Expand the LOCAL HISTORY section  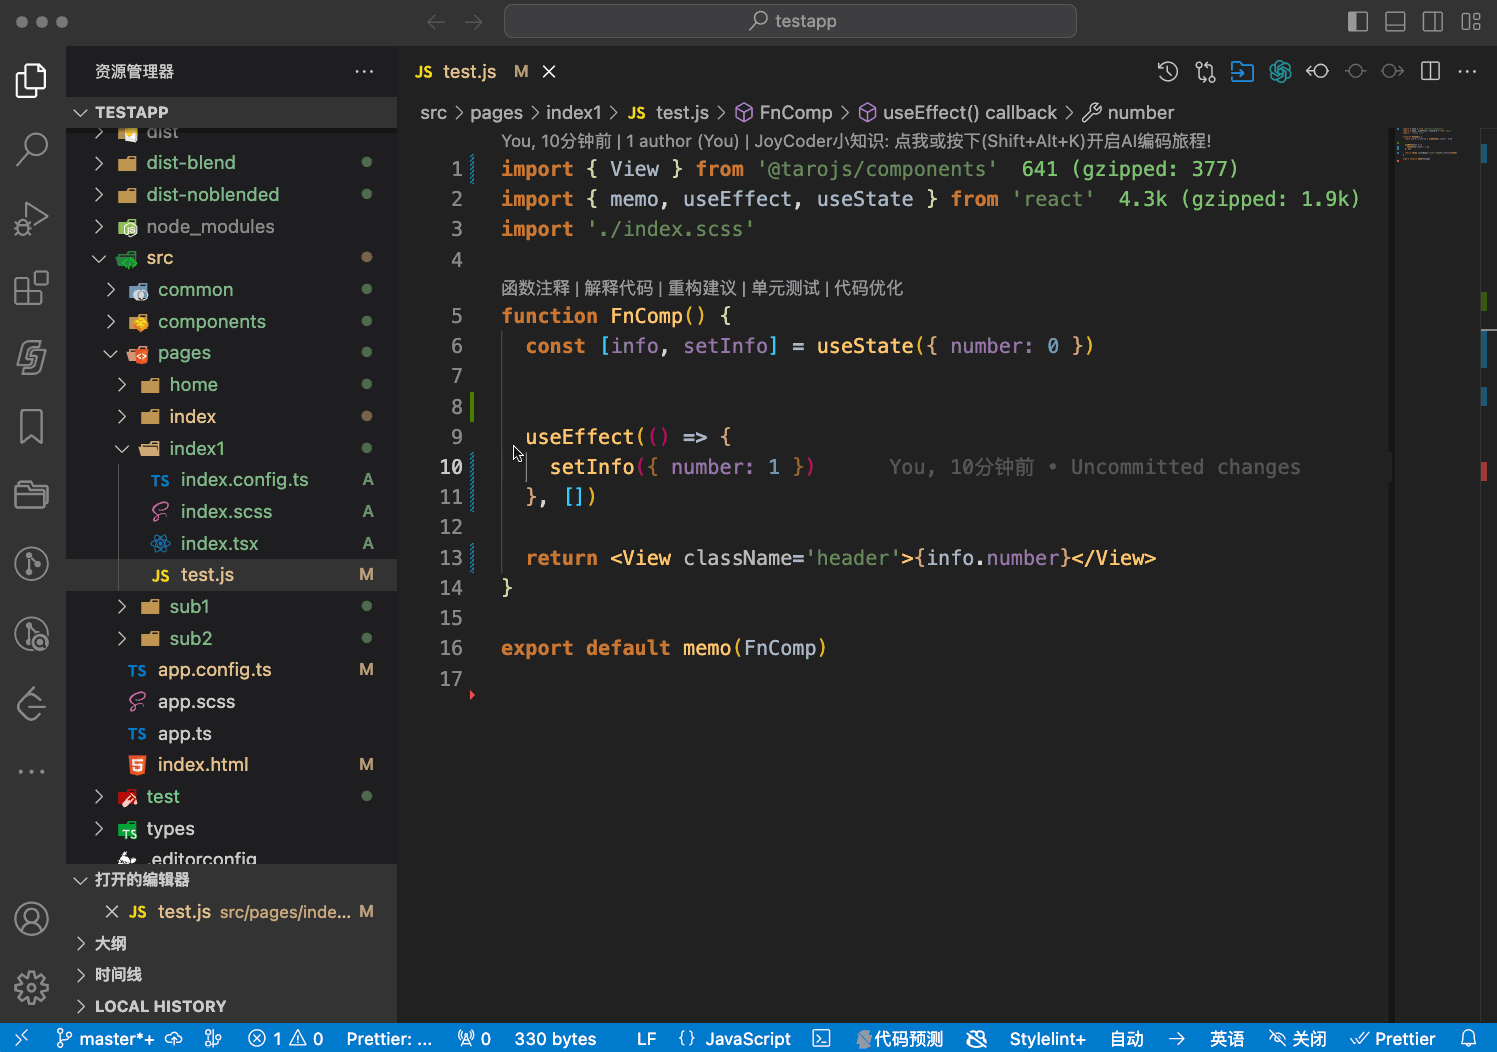tap(231, 1006)
